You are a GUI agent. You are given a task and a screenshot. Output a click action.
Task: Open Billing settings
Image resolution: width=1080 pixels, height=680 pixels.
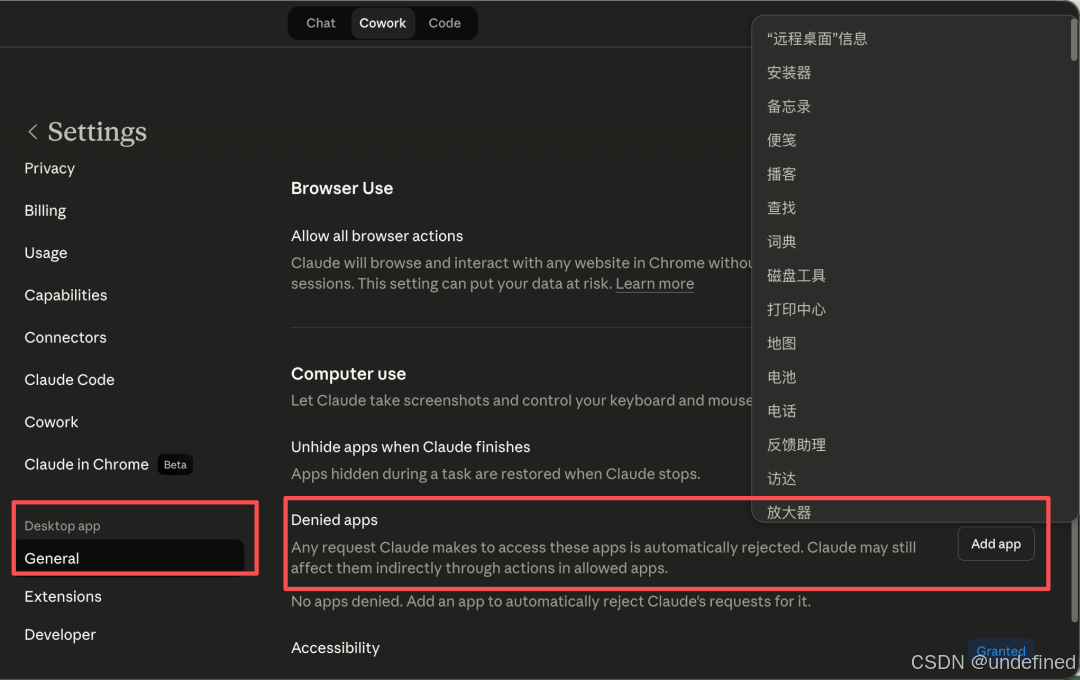45,210
